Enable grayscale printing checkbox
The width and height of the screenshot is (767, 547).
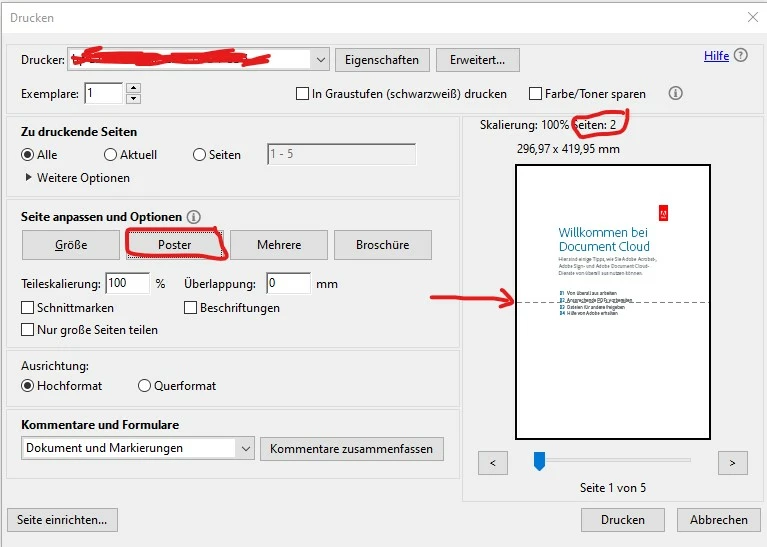coord(302,93)
